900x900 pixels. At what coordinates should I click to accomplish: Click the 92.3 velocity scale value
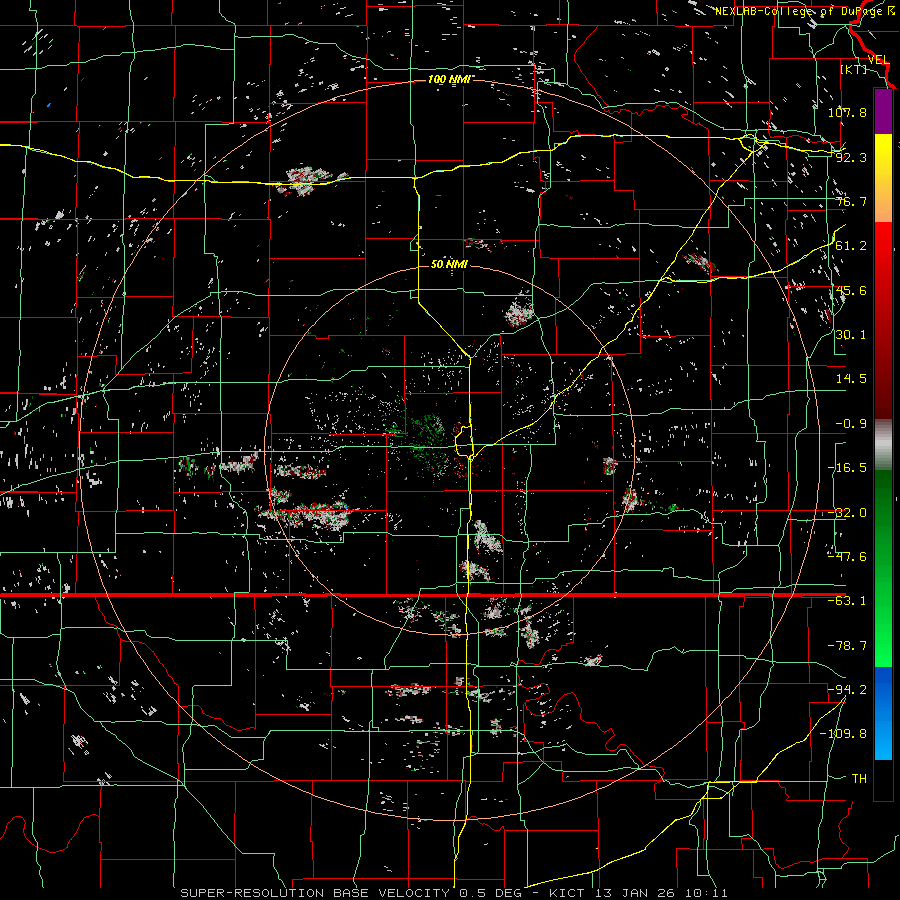click(x=851, y=157)
